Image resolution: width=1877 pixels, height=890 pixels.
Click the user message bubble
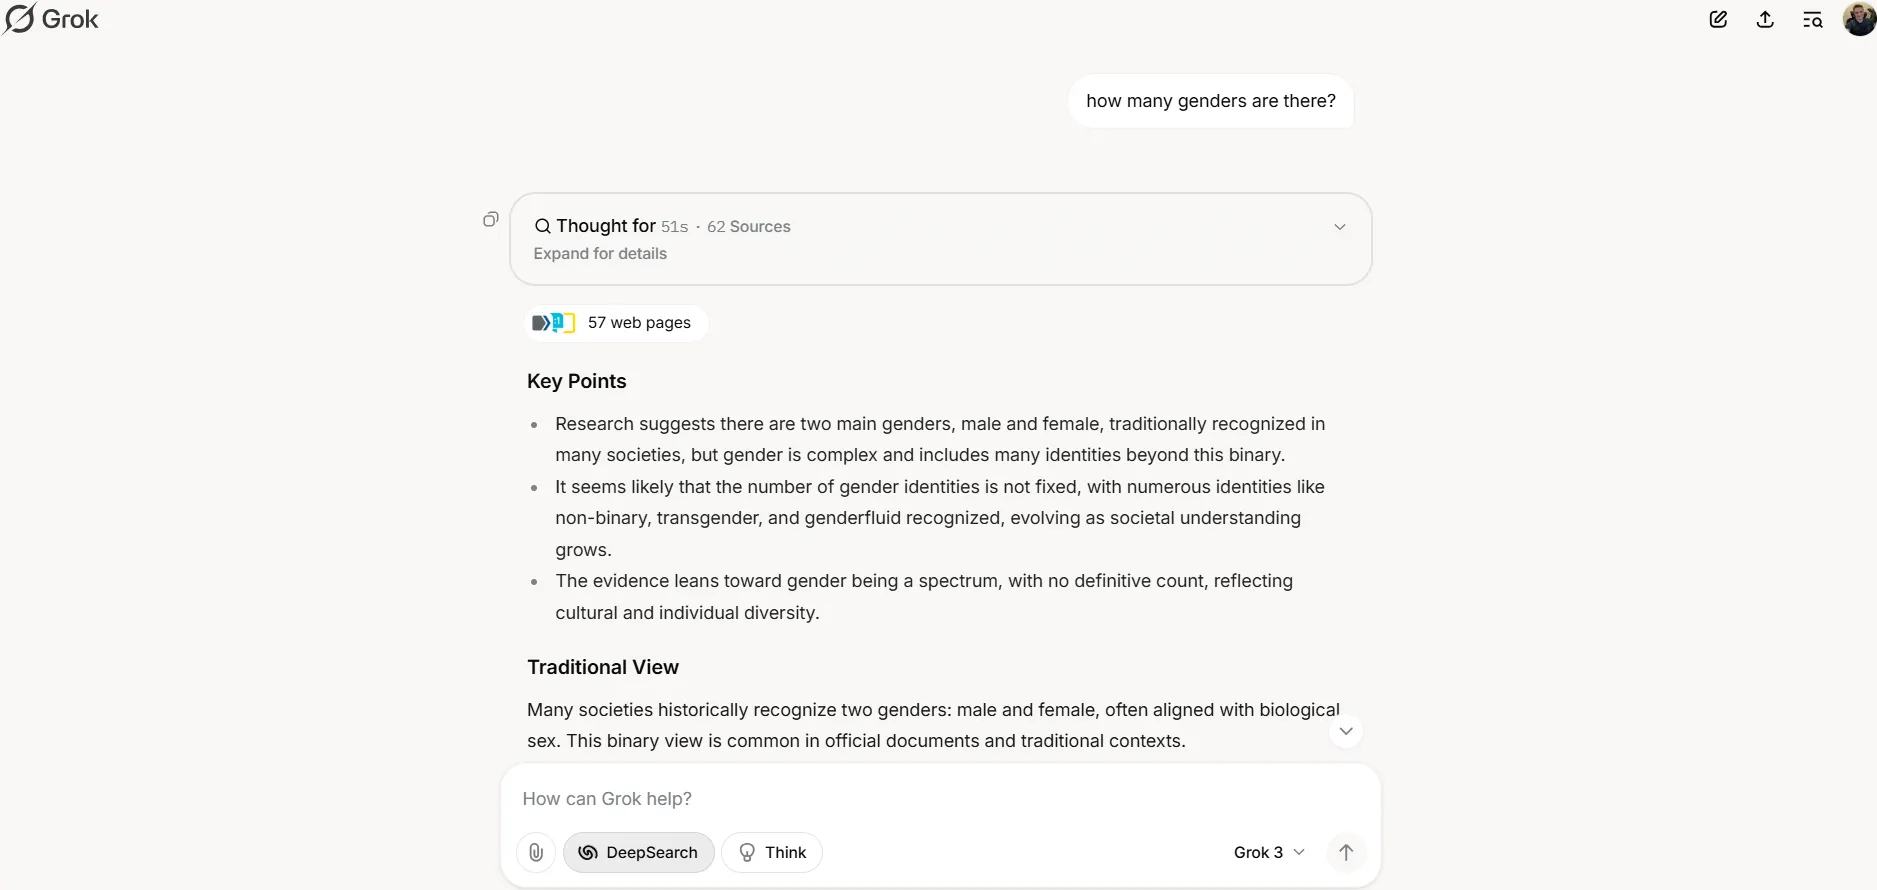coord(1210,101)
